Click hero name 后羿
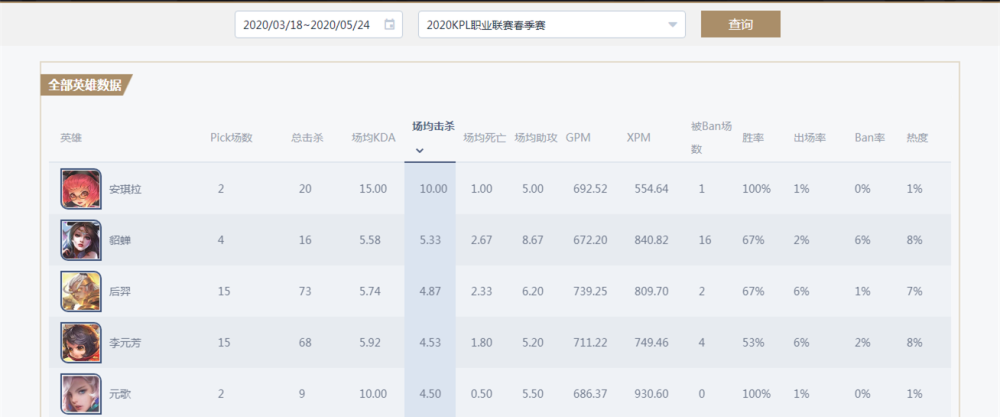Screen dimensions: 1000x417 point(120,291)
